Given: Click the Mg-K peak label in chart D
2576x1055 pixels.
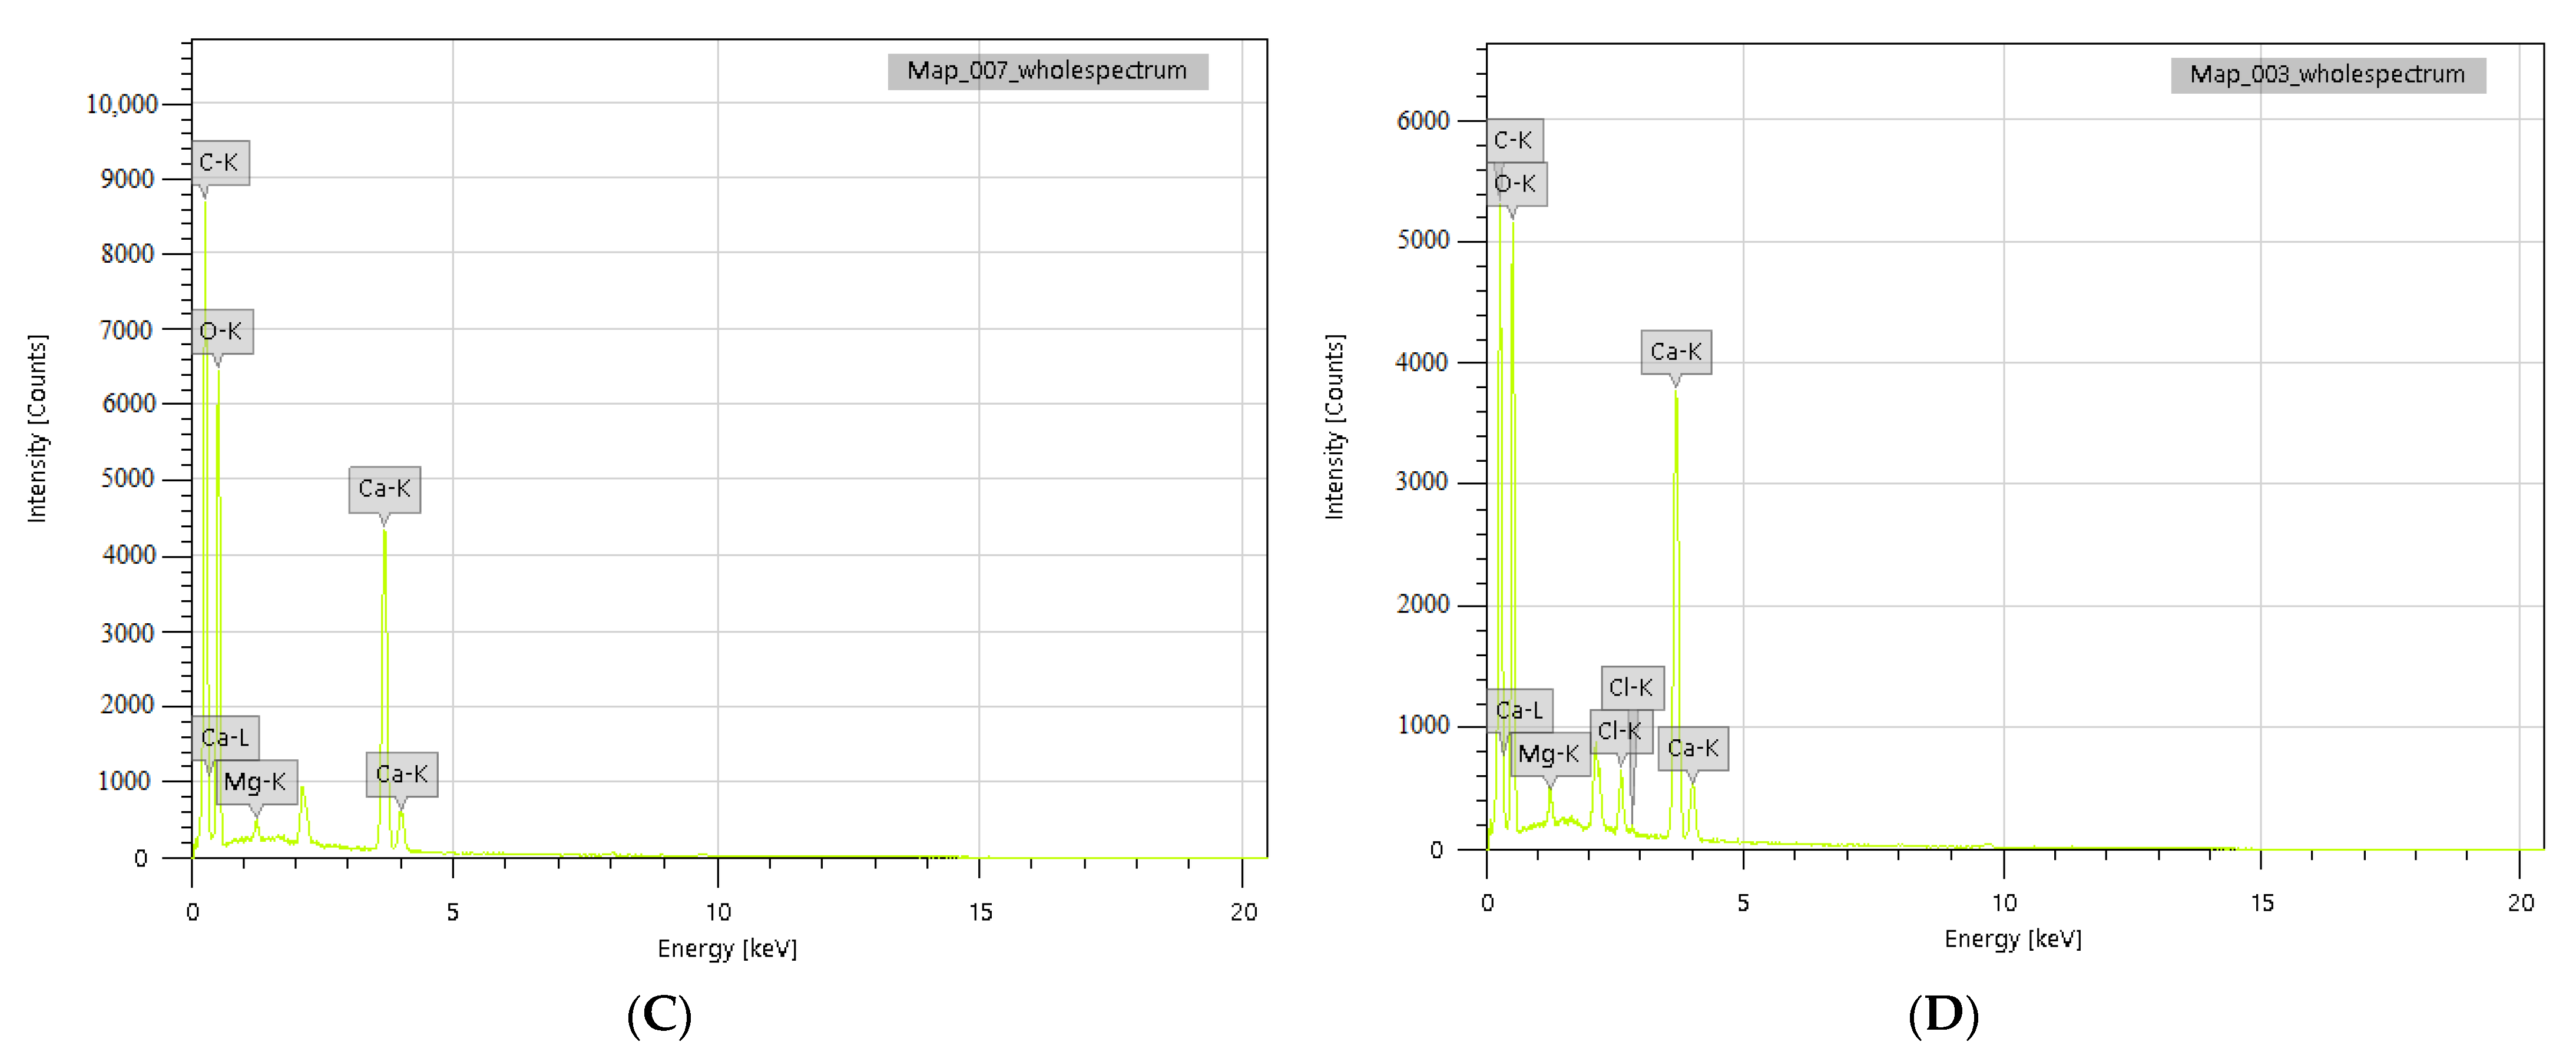Looking at the screenshot, I should click(1549, 754).
